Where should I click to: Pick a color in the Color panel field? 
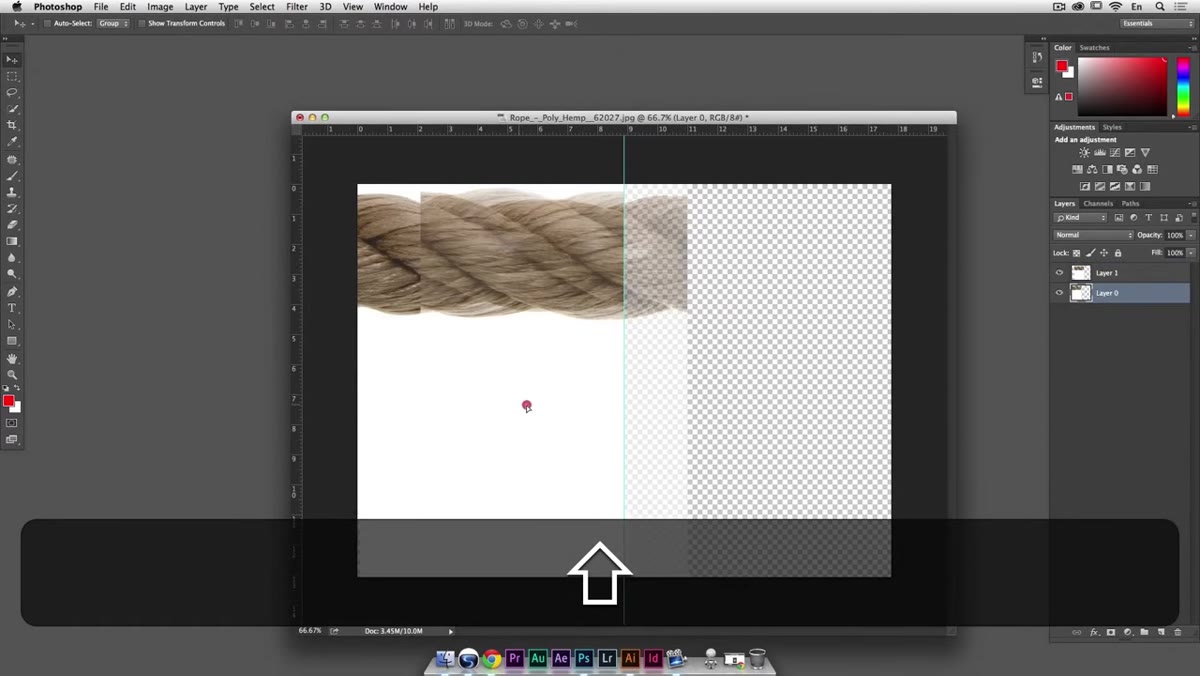click(x=1122, y=87)
